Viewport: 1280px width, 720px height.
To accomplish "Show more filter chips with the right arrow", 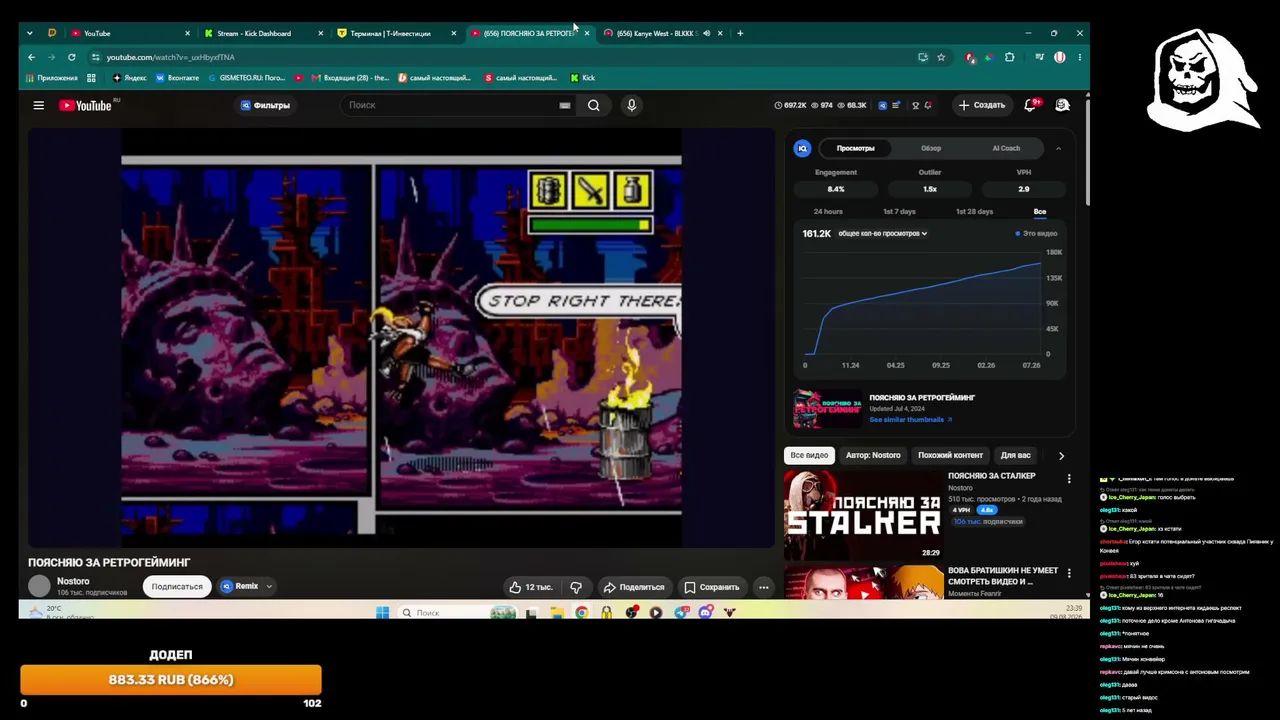I will pyautogui.click(x=1061, y=455).
